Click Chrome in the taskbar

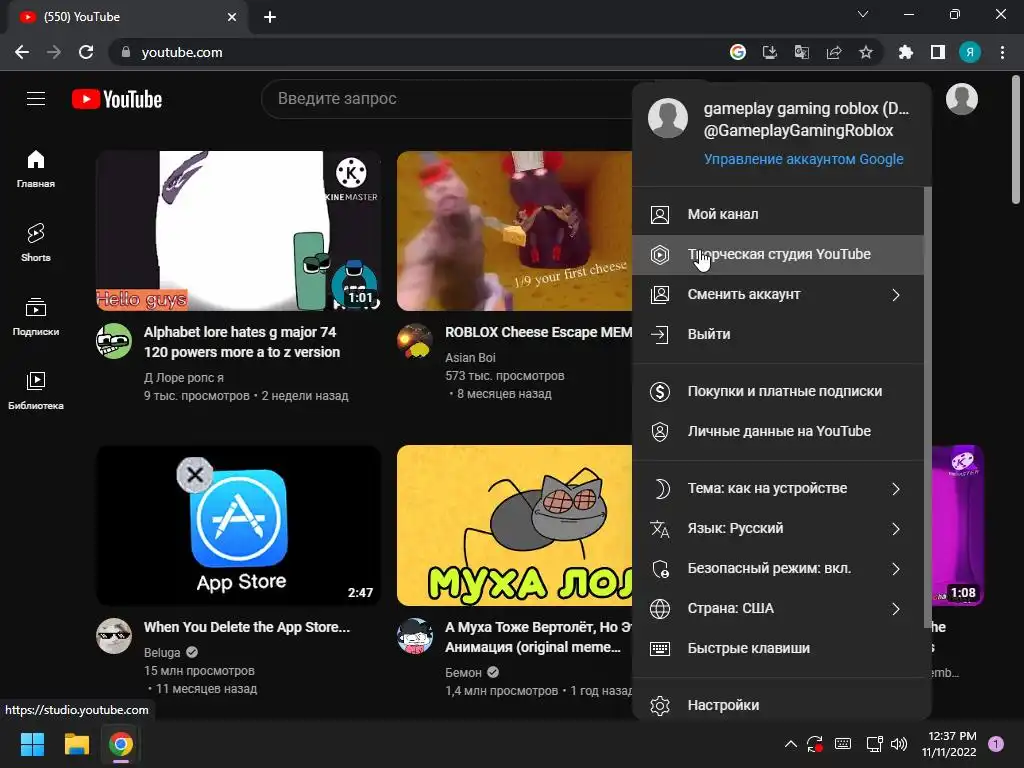121,744
